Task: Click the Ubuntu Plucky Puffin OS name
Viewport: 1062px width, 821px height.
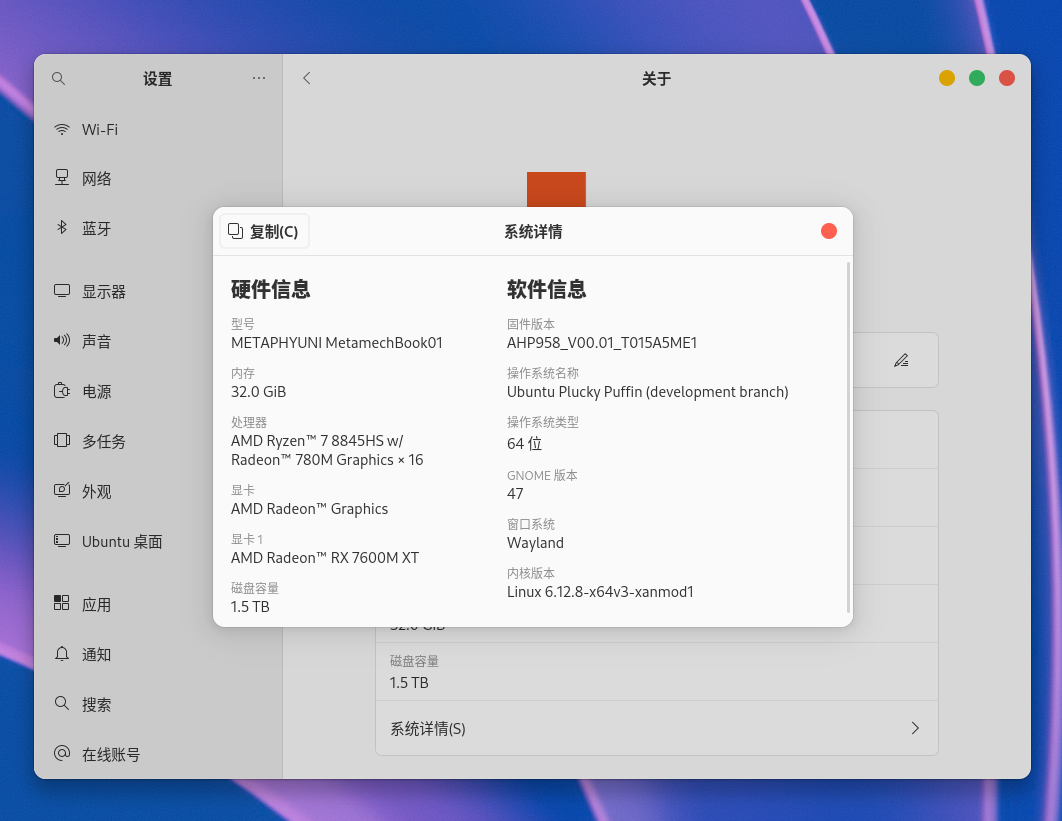Action: pos(647,392)
